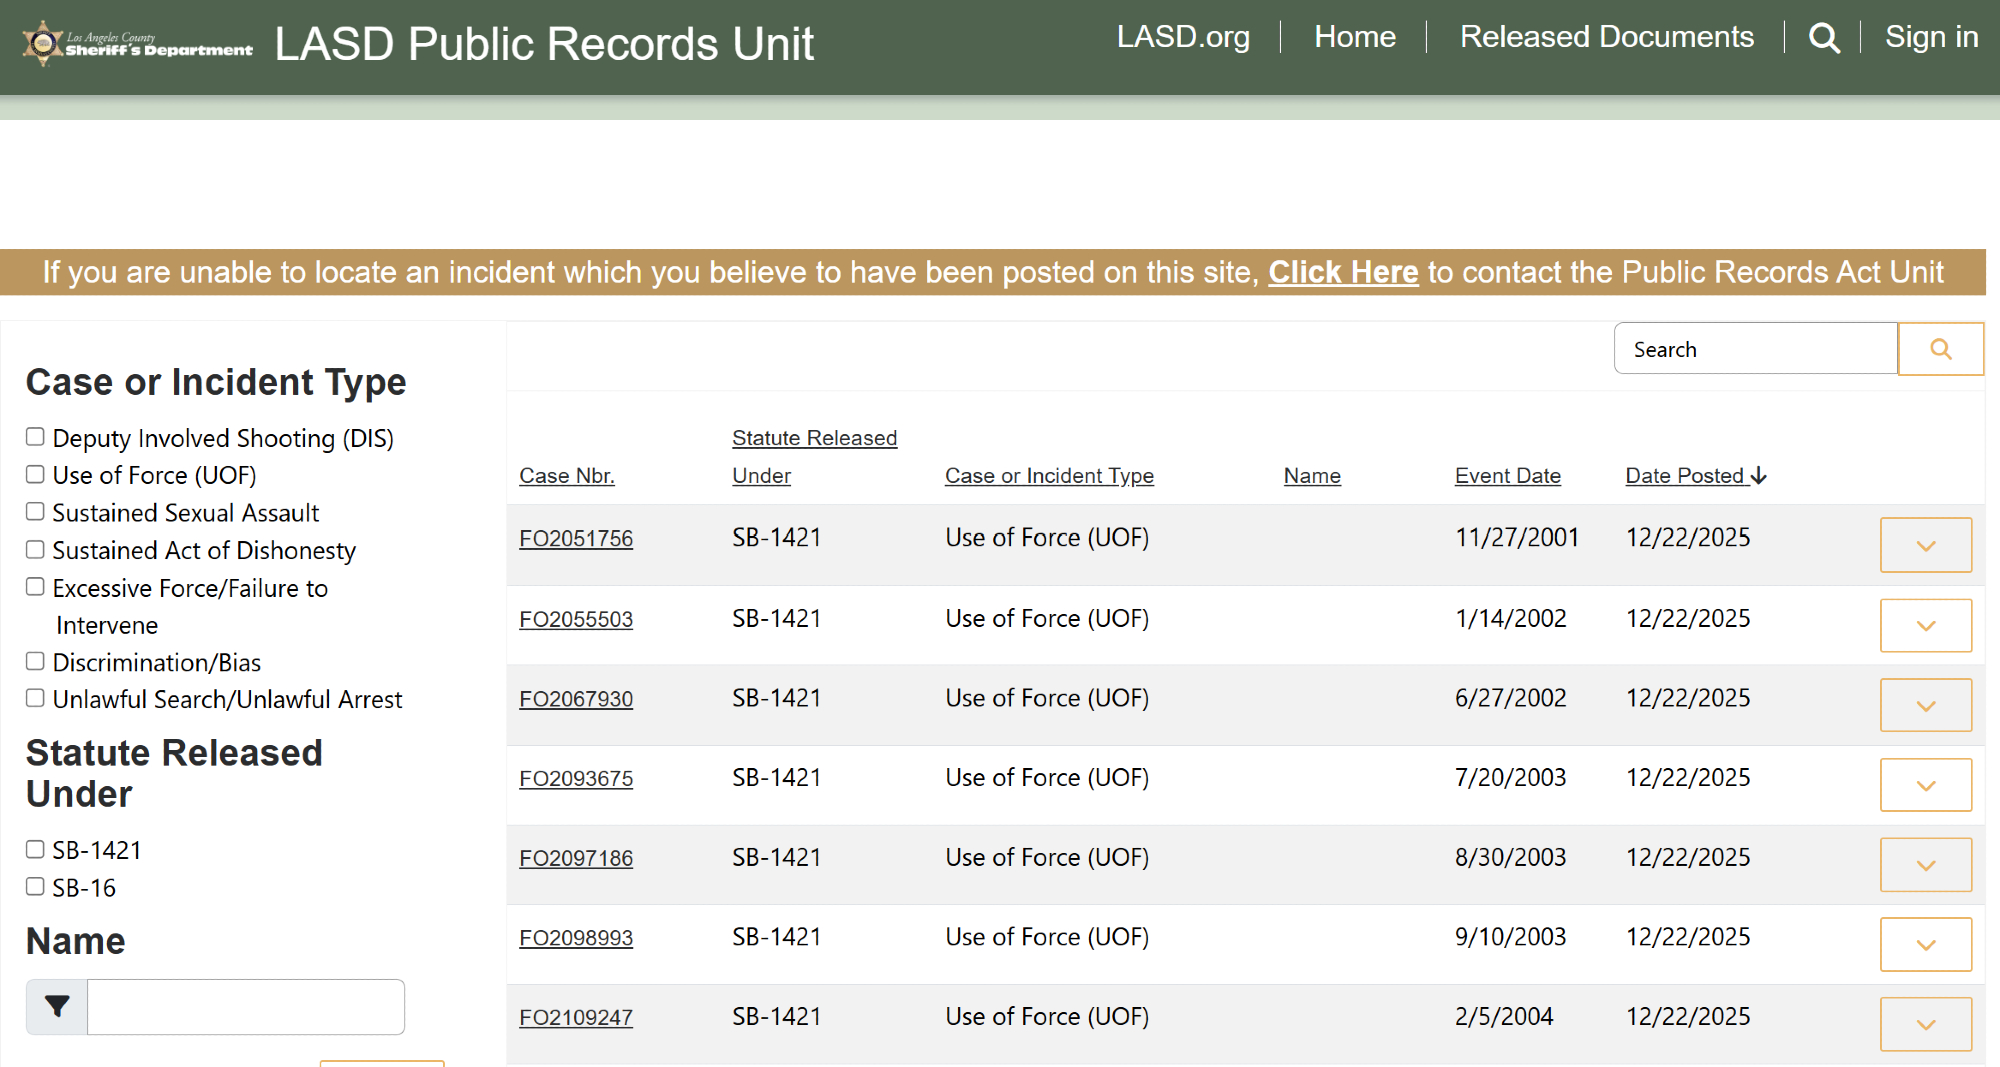Focus the Search text field
This screenshot has height=1067, width=2000.
point(1755,349)
